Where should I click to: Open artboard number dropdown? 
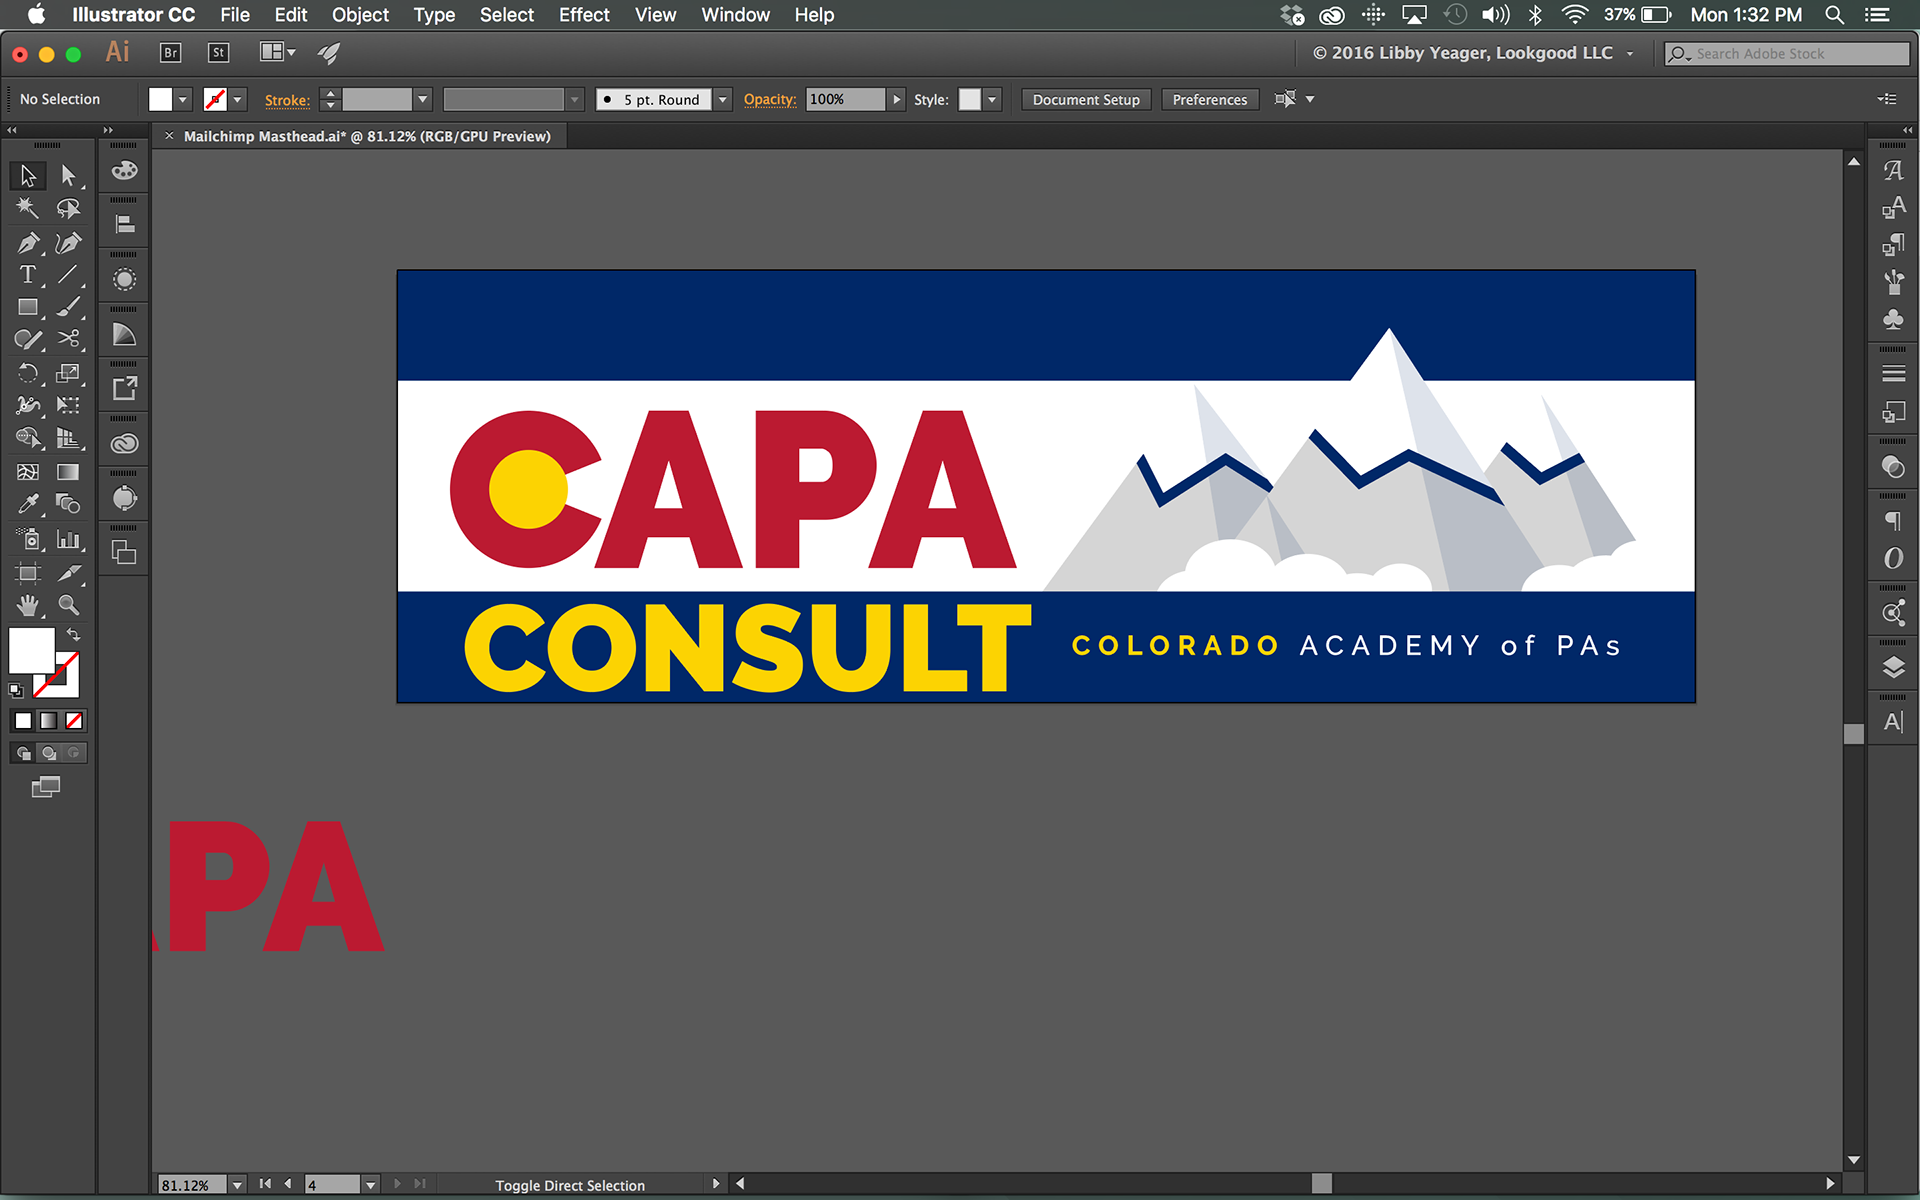click(370, 1184)
